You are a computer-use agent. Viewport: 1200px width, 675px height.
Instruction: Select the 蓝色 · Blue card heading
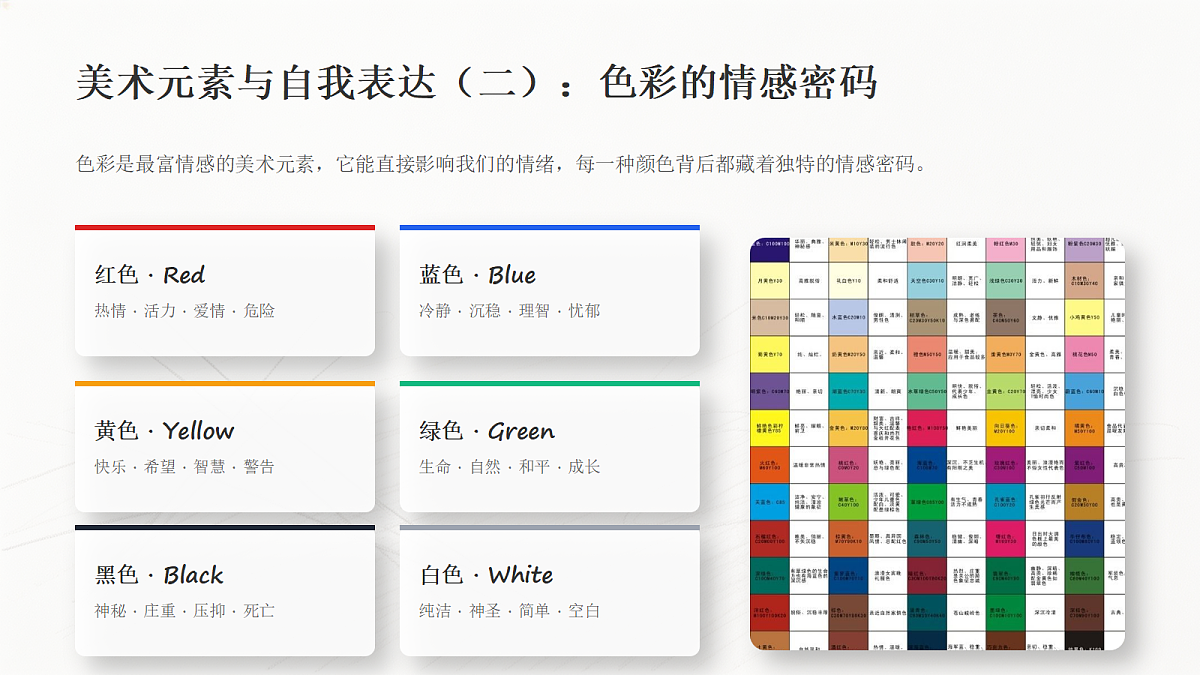(478, 275)
